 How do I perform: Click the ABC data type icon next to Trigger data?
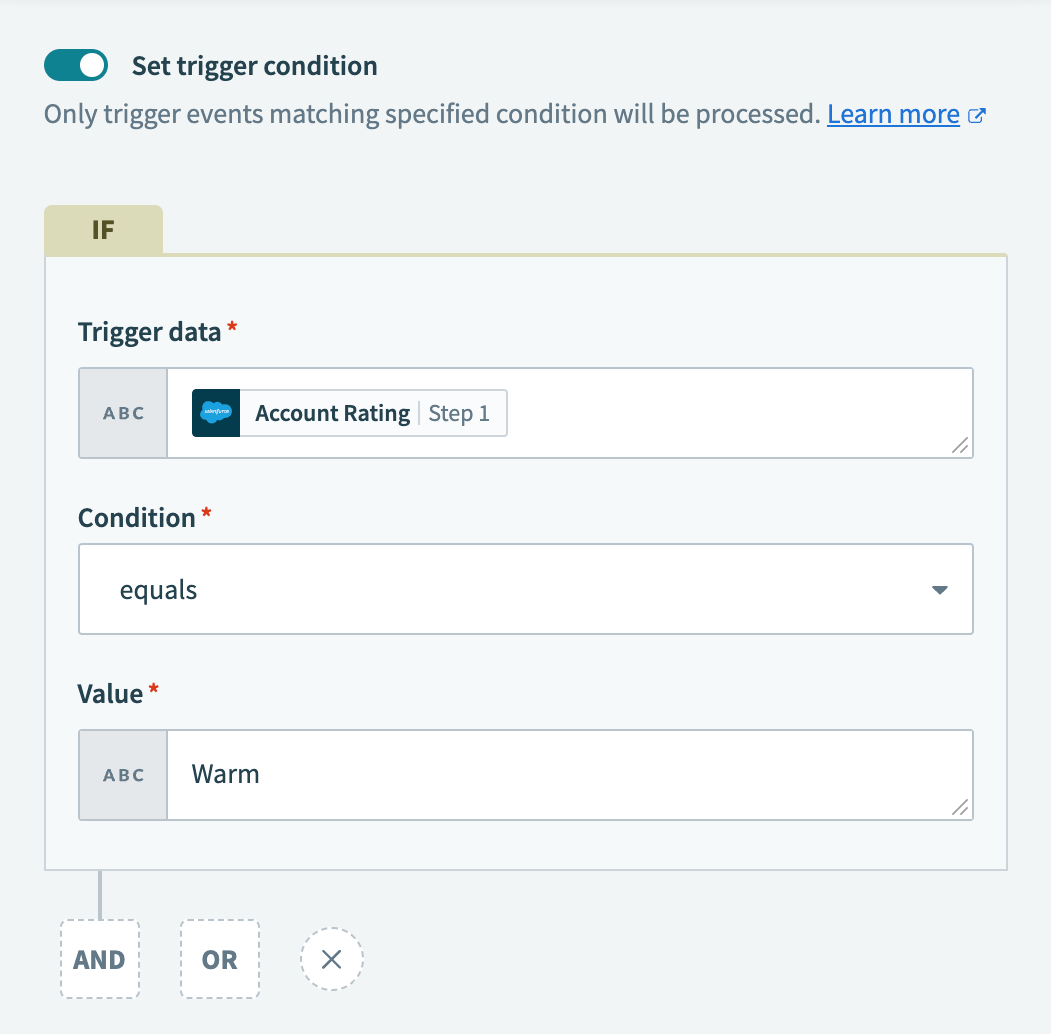pos(122,412)
